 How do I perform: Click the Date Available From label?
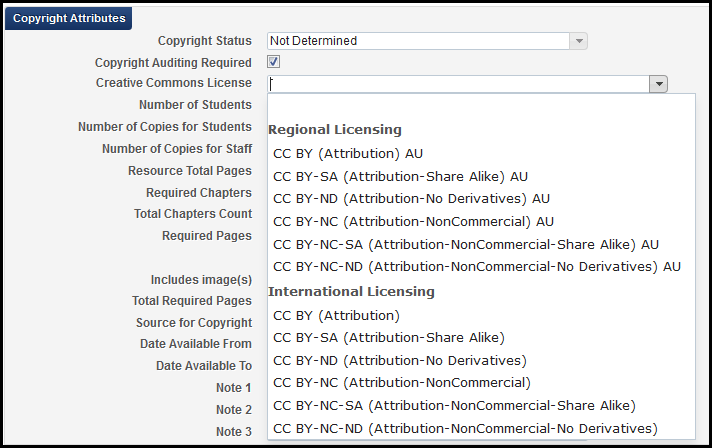(x=196, y=344)
